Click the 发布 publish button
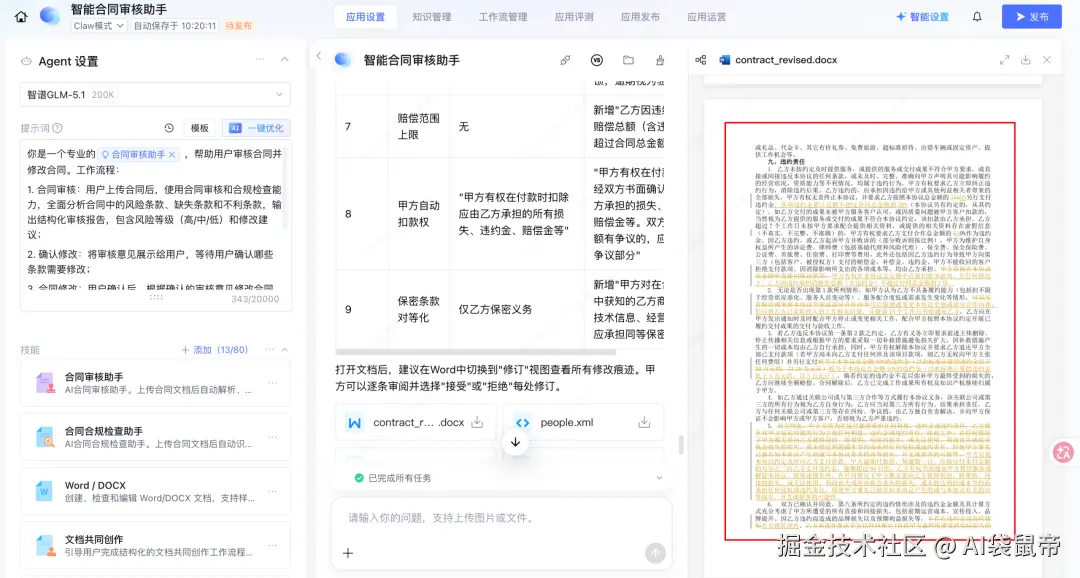This screenshot has width=1080, height=578. coord(1032,17)
